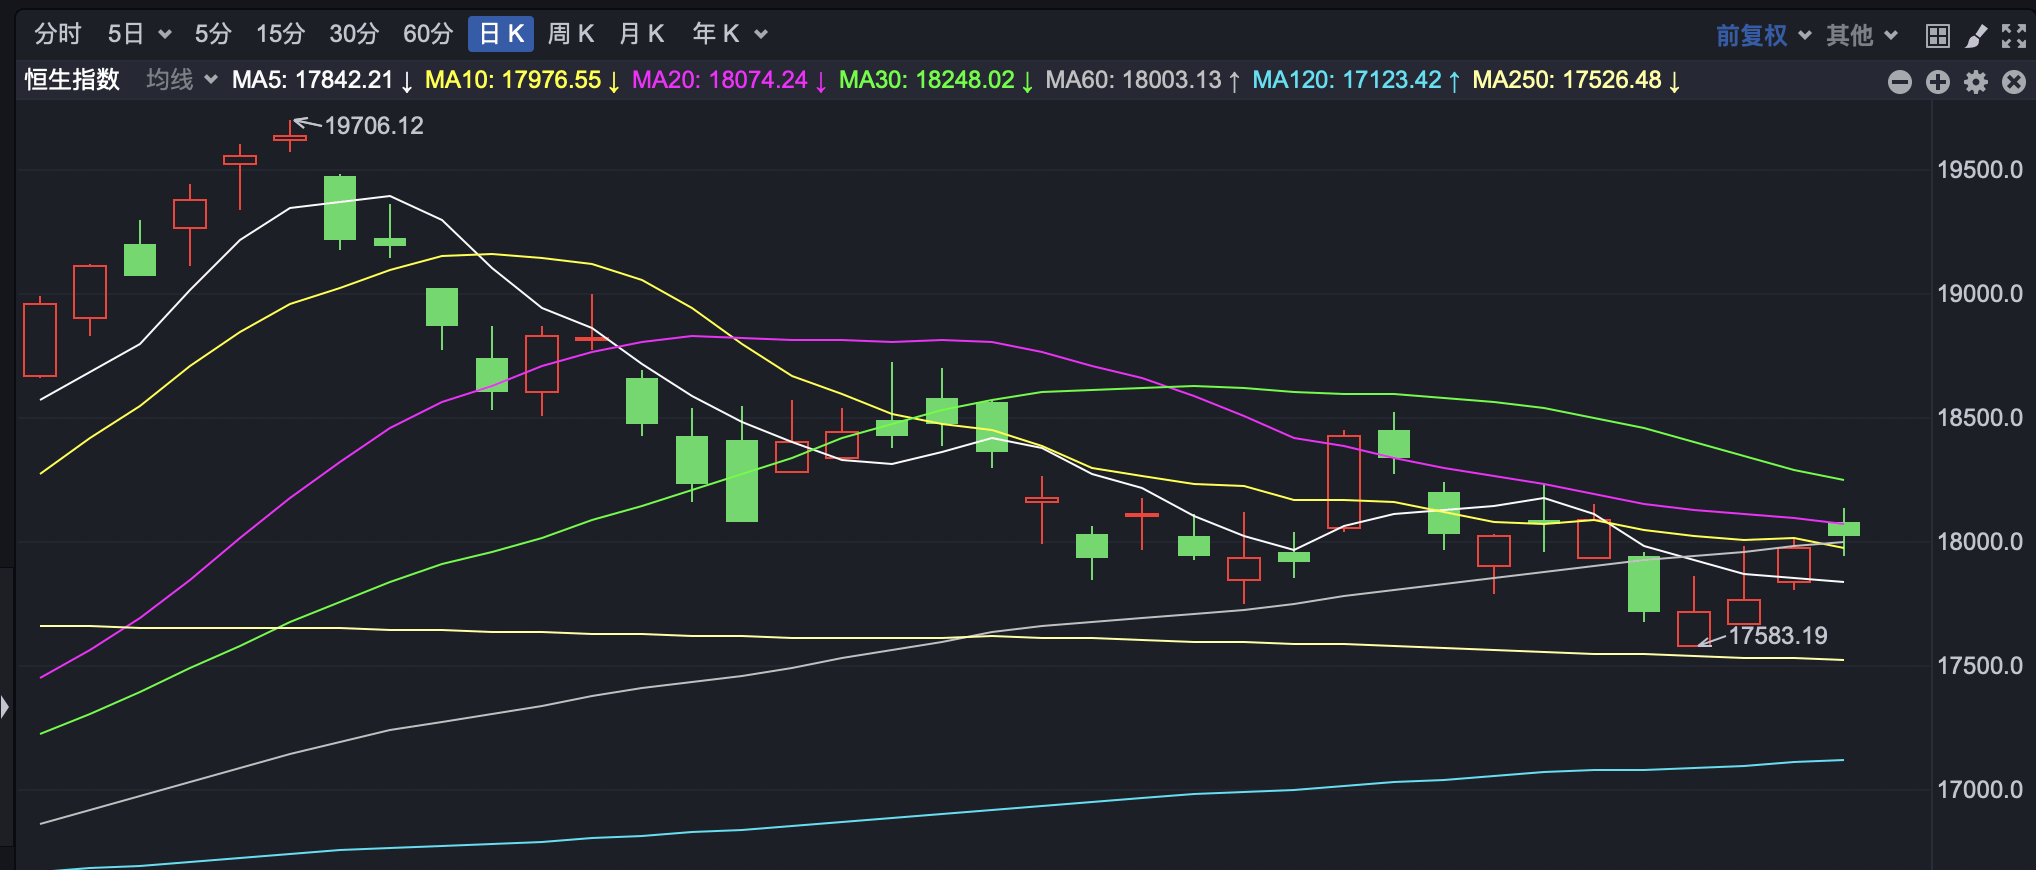Click the minus zoom-out icon
This screenshot has width=2036, height=870.
[1900, 82]
